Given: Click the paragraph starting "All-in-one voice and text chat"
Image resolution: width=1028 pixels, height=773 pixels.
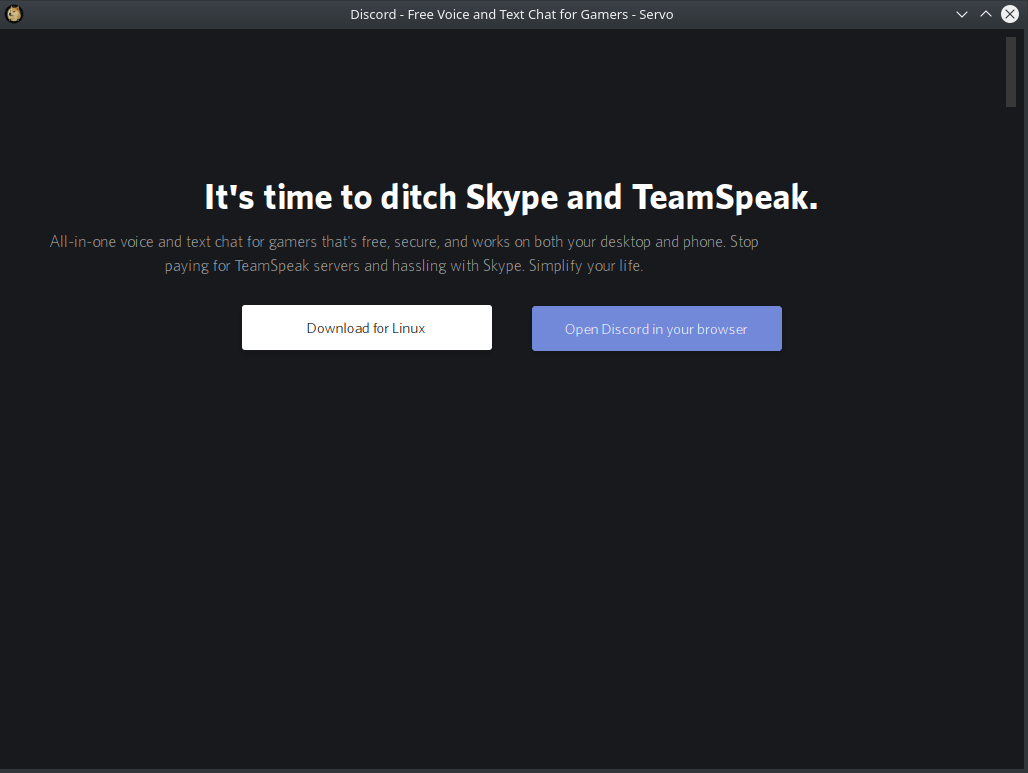Looking at the screenshot, I should 404,254.
